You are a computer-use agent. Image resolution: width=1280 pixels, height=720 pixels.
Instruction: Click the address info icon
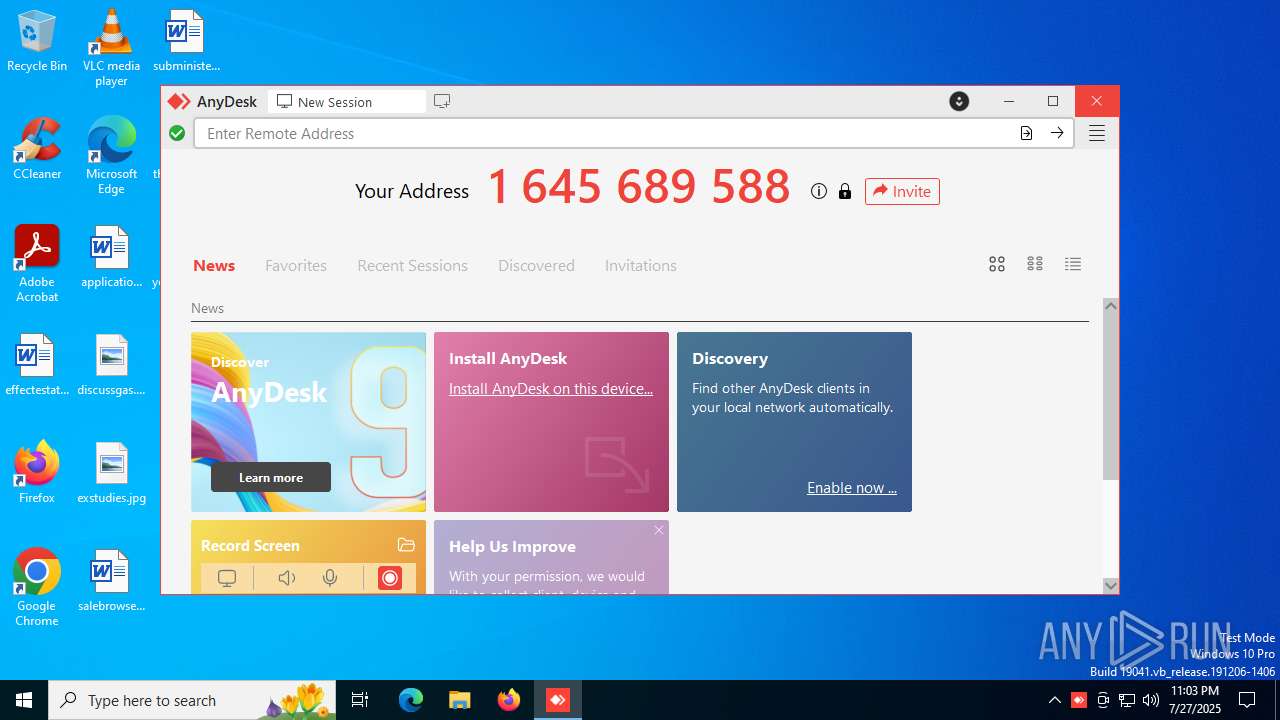[x=819, y=191]
